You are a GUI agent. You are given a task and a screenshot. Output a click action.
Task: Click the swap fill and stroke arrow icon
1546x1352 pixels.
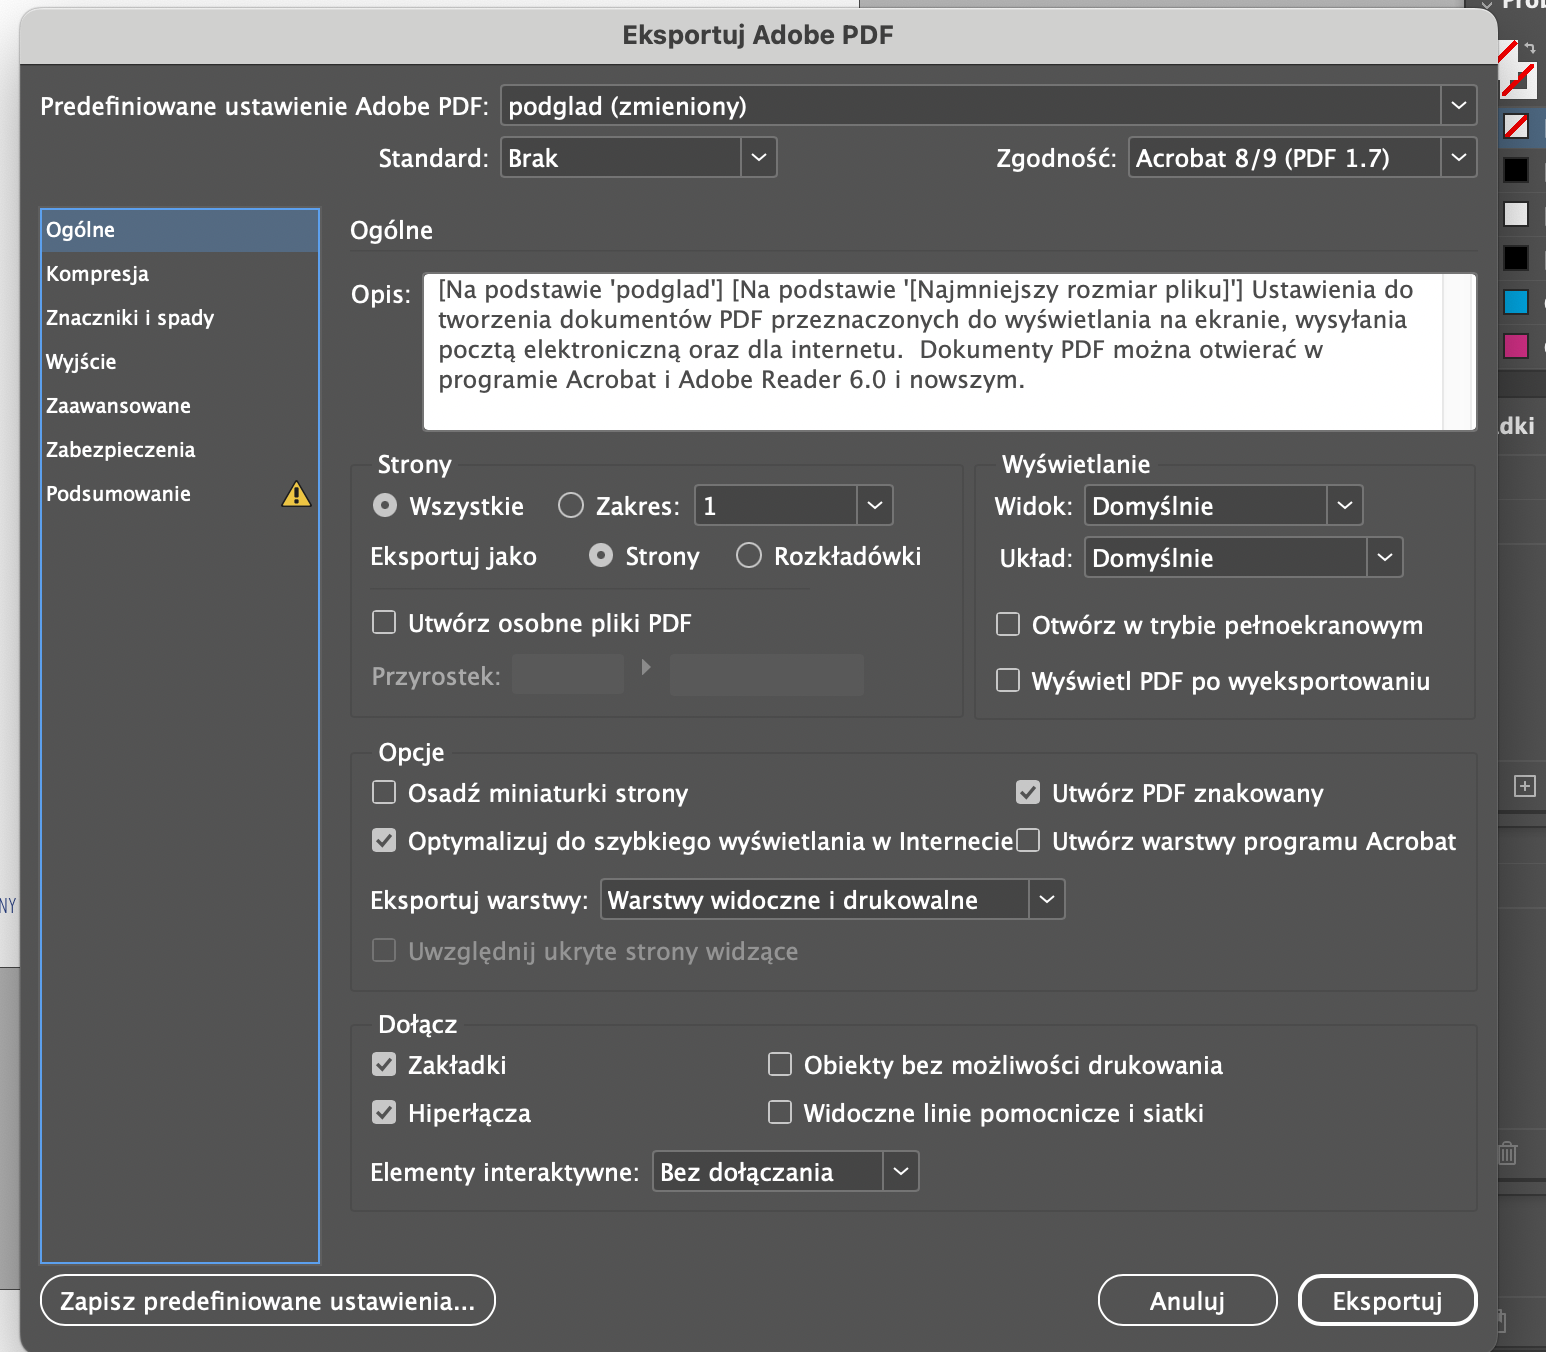tap(1530, 48)
